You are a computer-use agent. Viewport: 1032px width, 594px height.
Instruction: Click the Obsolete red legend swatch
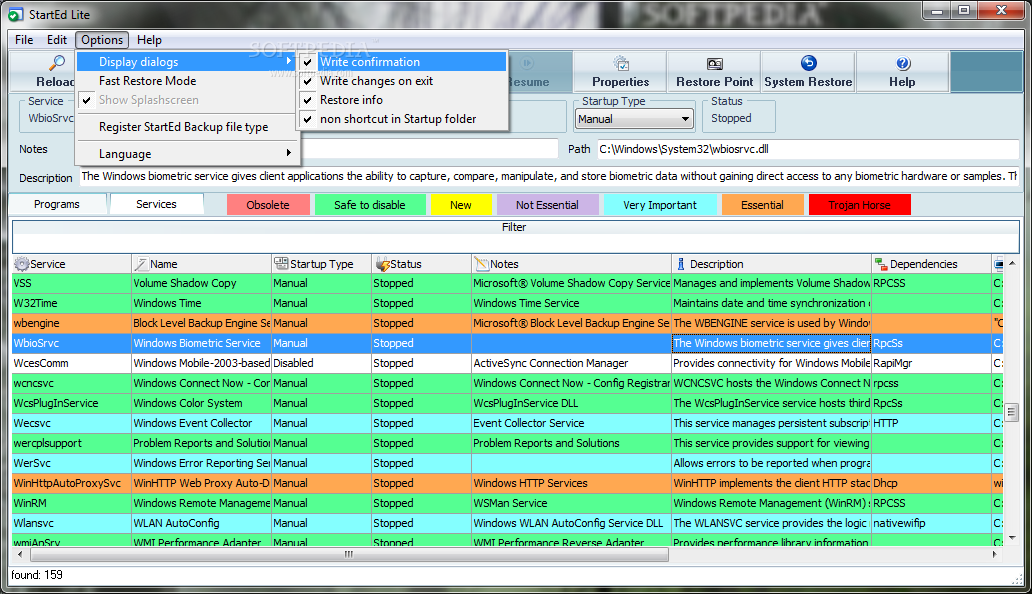click(x=268, y=205)
